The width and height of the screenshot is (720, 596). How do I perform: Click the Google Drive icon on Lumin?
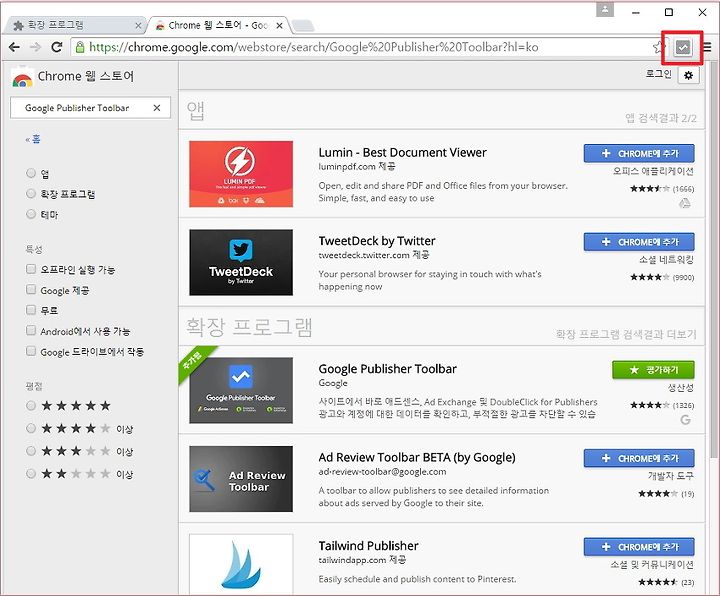coord(685,203)
